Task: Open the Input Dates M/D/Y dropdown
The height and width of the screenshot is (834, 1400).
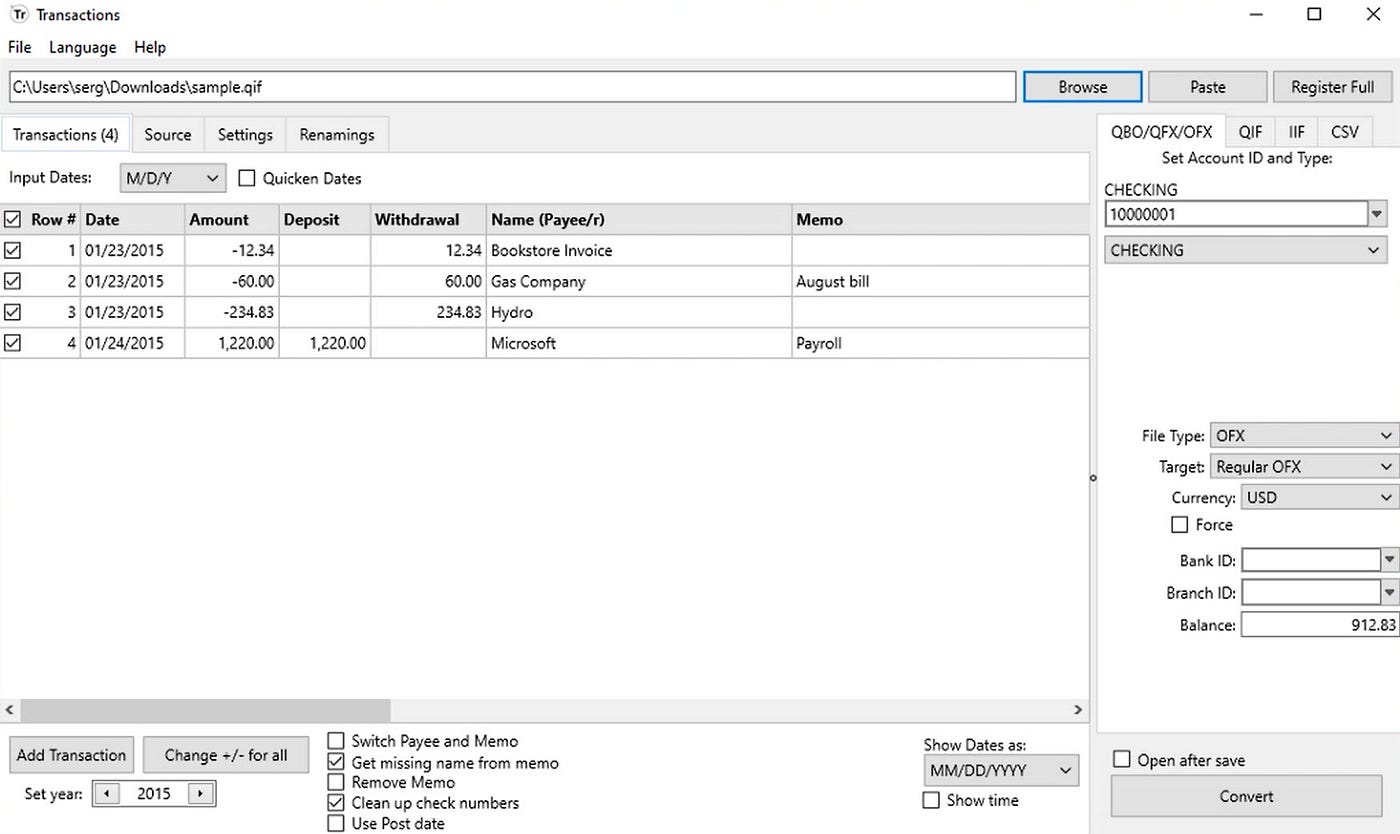Action: point(173,178)
